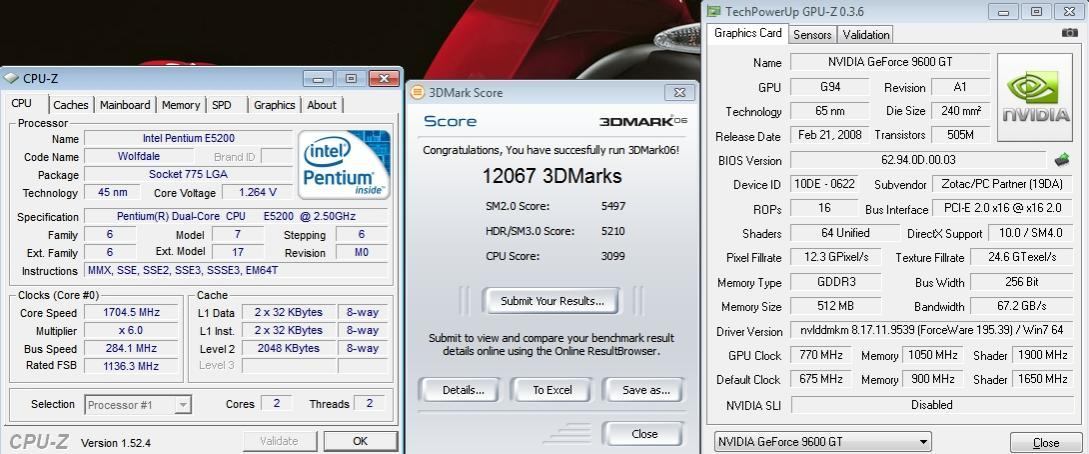Click the Memory Type value GDDR3
The width and height of the screenshot is (1089, 454).
836,282
